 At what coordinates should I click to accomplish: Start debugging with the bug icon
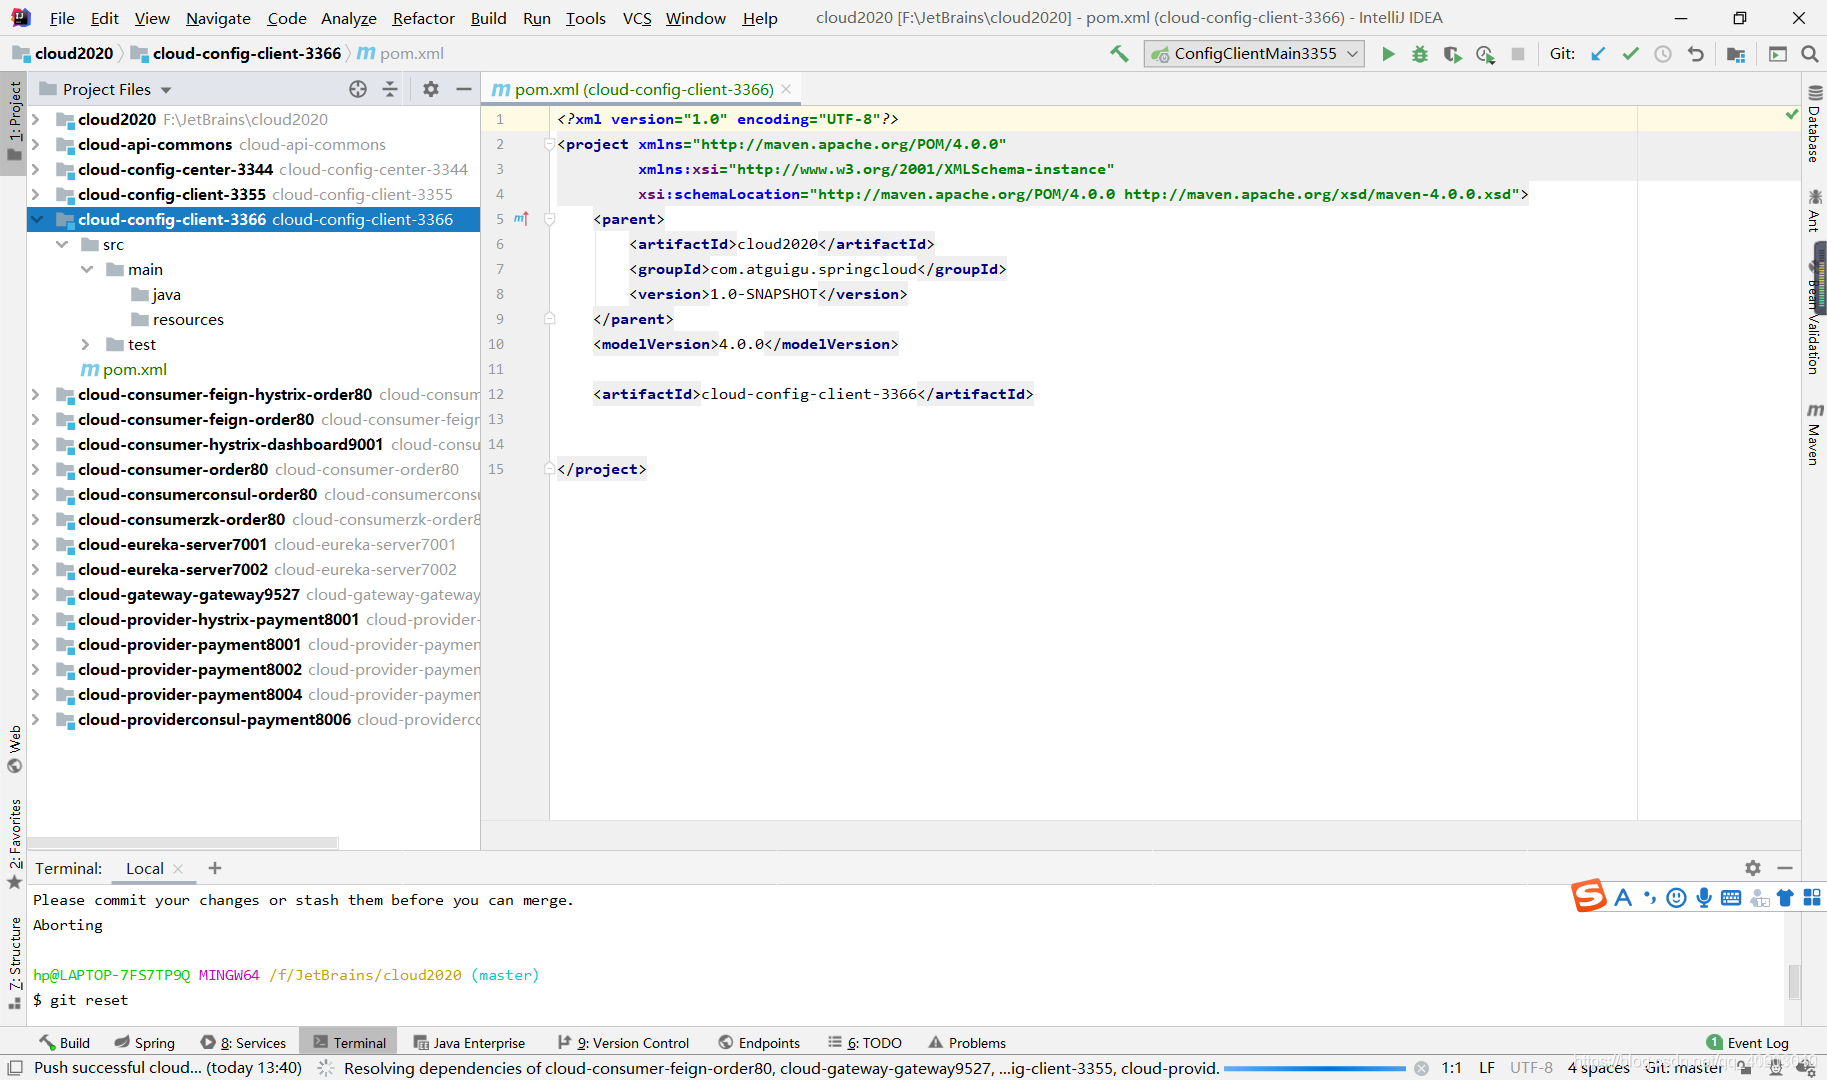tap(1420, 54)
